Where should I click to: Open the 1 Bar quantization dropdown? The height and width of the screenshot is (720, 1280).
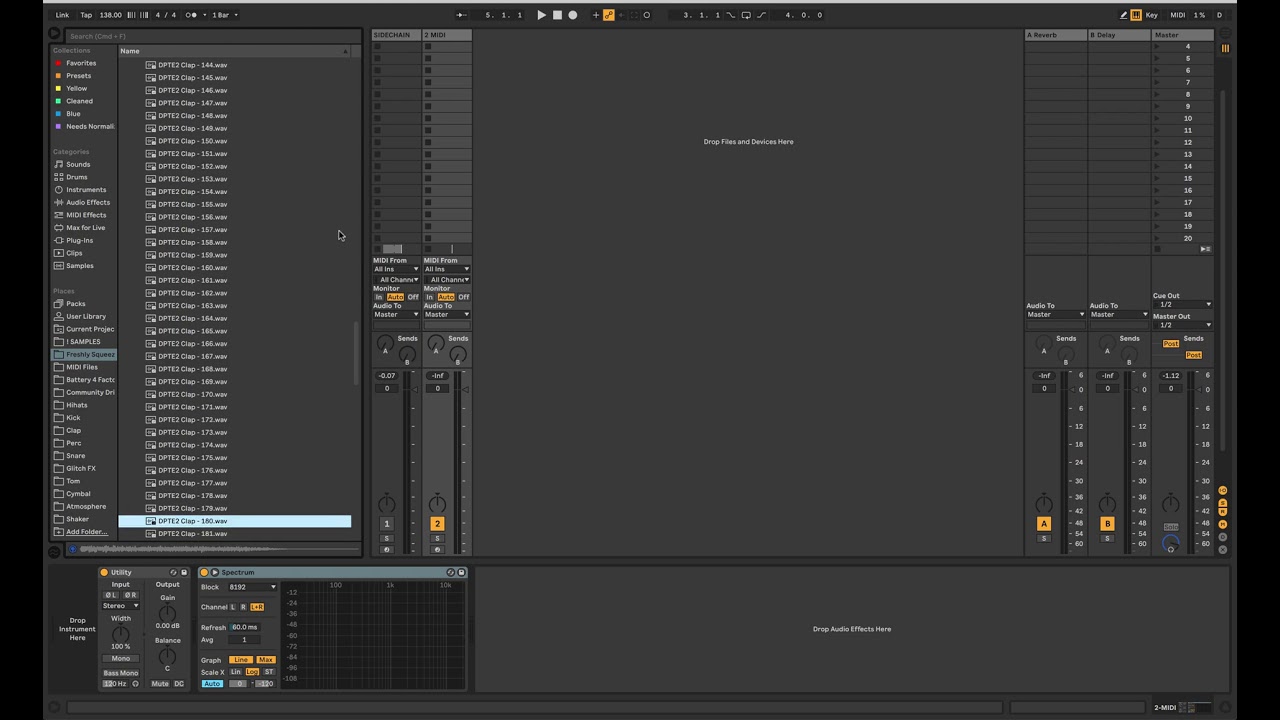click(226, 15)
